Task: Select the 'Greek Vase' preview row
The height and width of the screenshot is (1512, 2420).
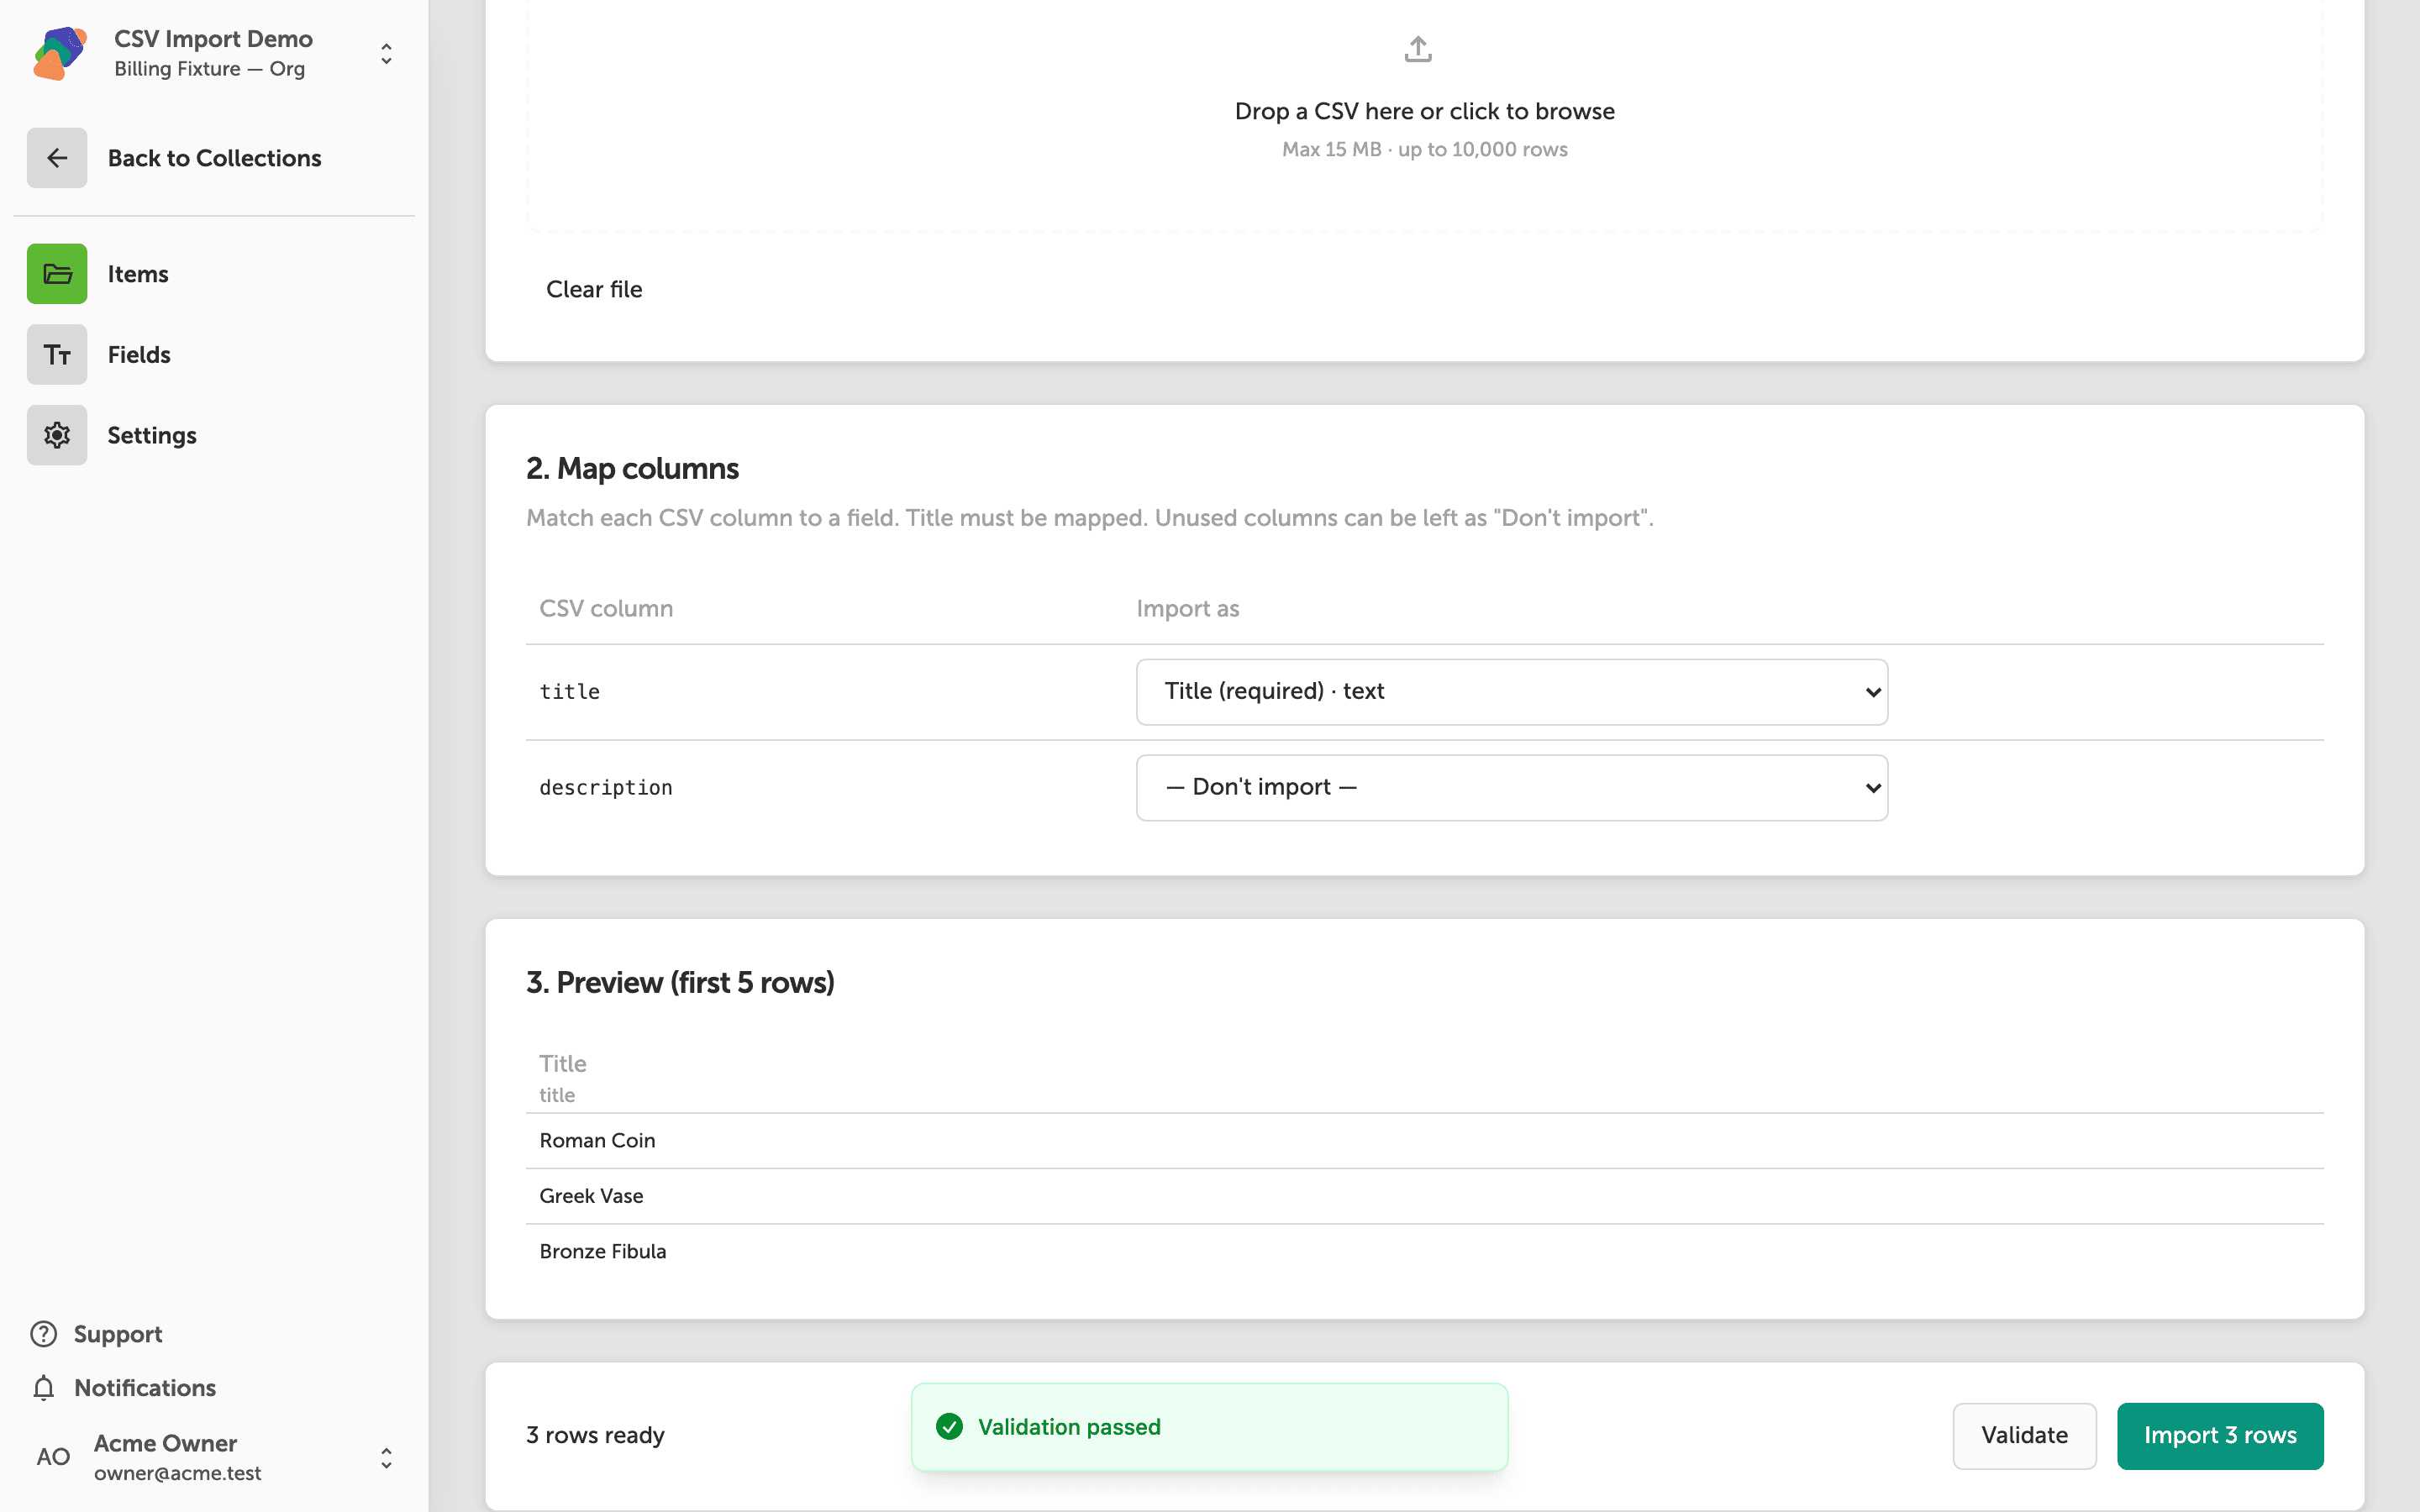Action: point(1424,1196)
